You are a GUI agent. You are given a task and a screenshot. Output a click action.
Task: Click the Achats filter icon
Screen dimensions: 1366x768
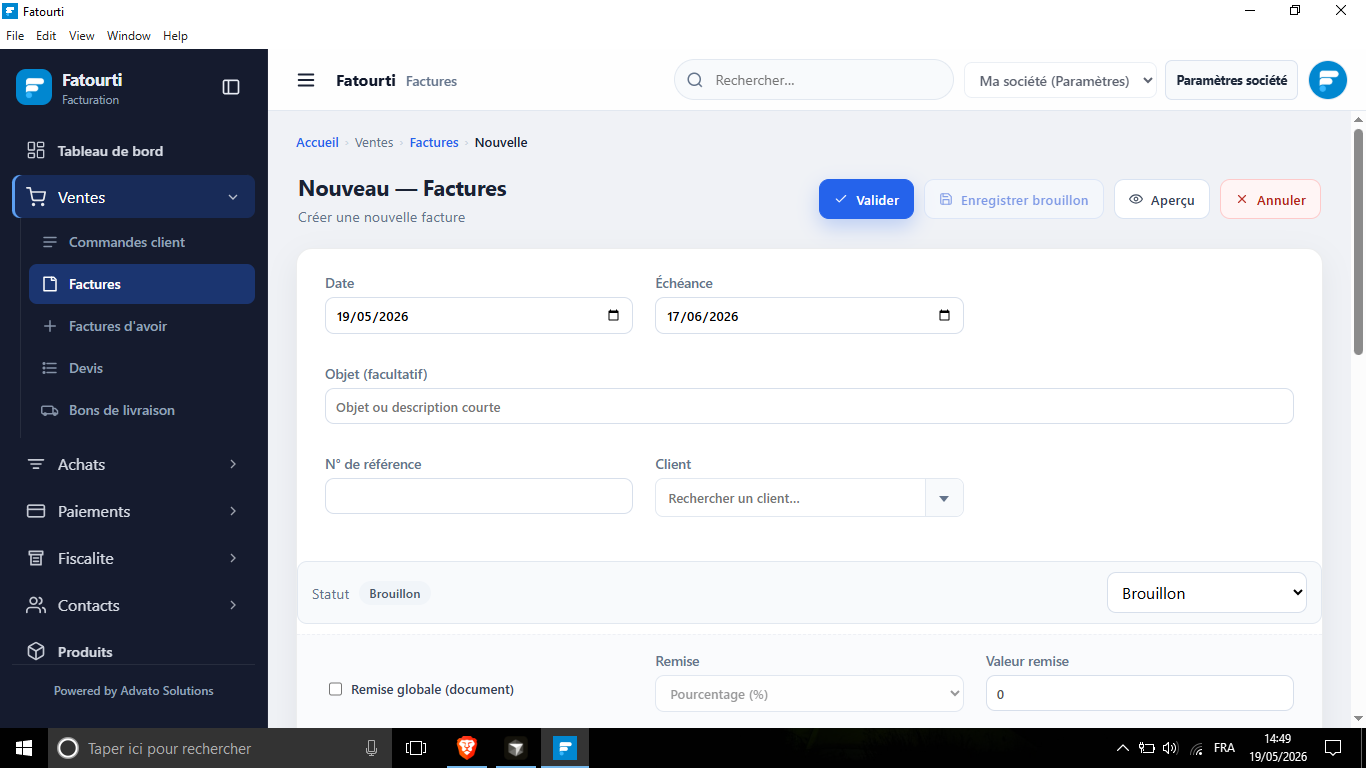click(x=36, y=464)
